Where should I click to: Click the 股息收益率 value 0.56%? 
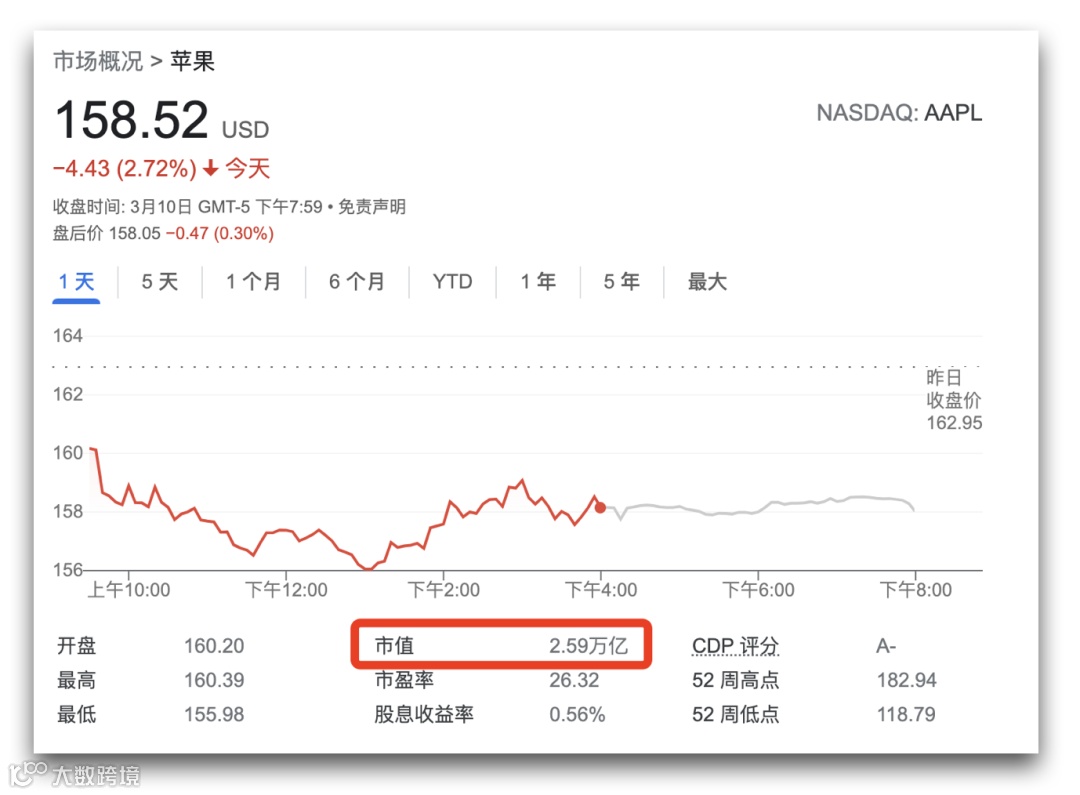[x=577, y=714]
